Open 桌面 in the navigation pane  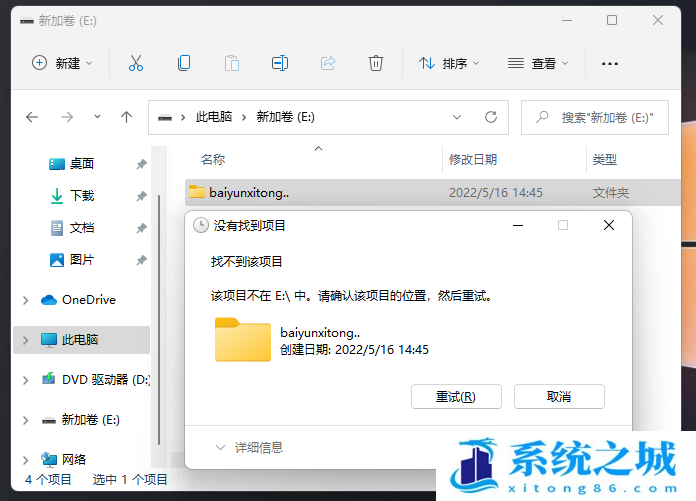tap(71, 164)
